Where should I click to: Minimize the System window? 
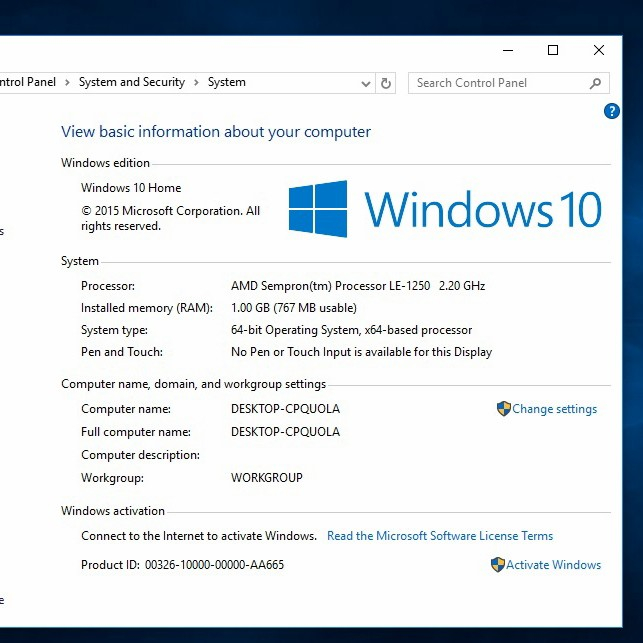[507, 50]
